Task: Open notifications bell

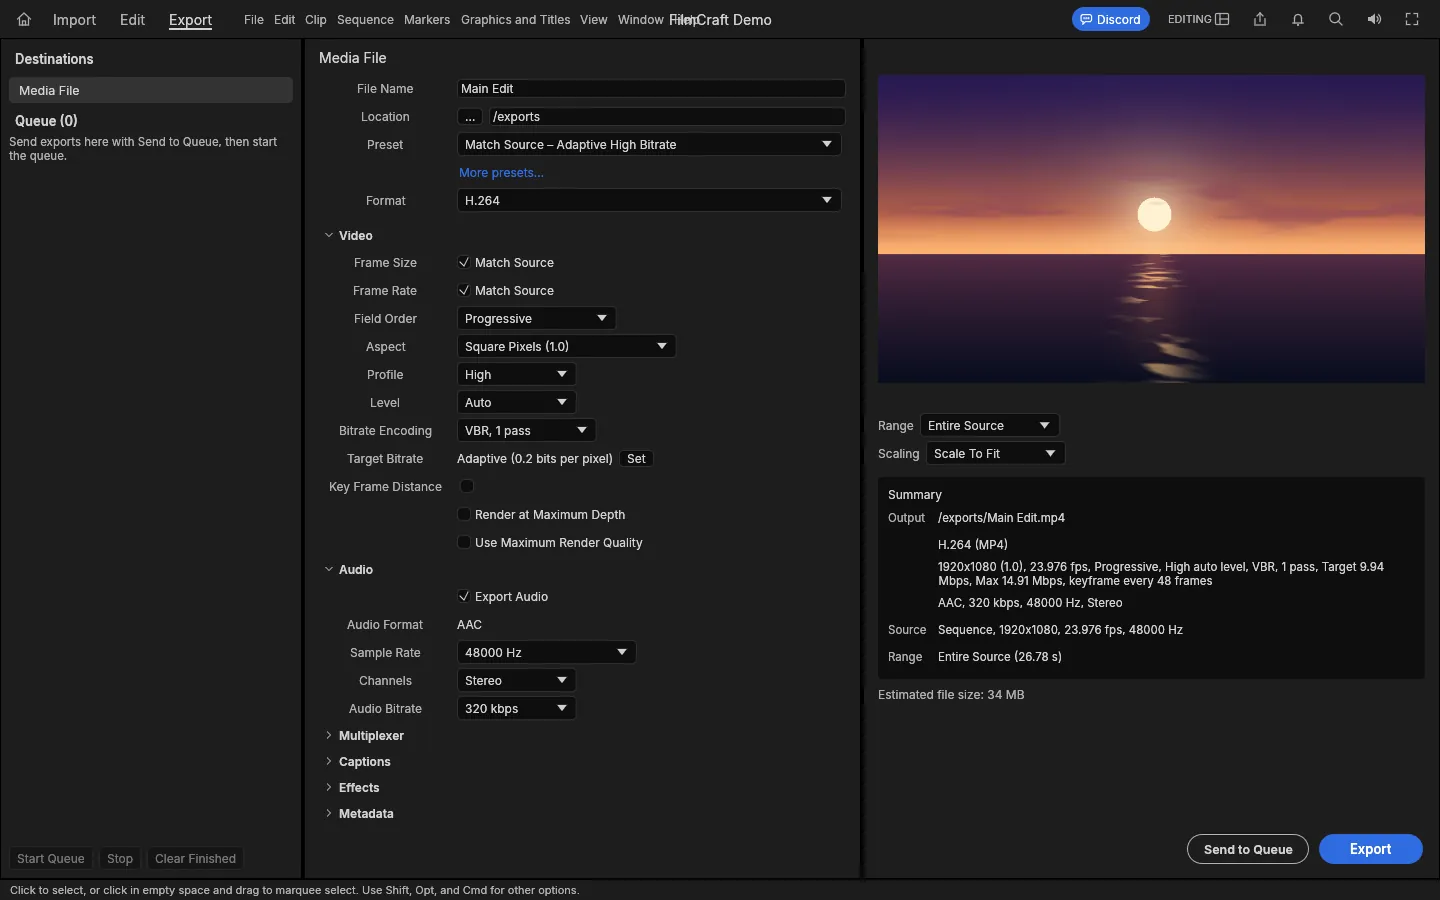Action: click(x=1298, y=19)
